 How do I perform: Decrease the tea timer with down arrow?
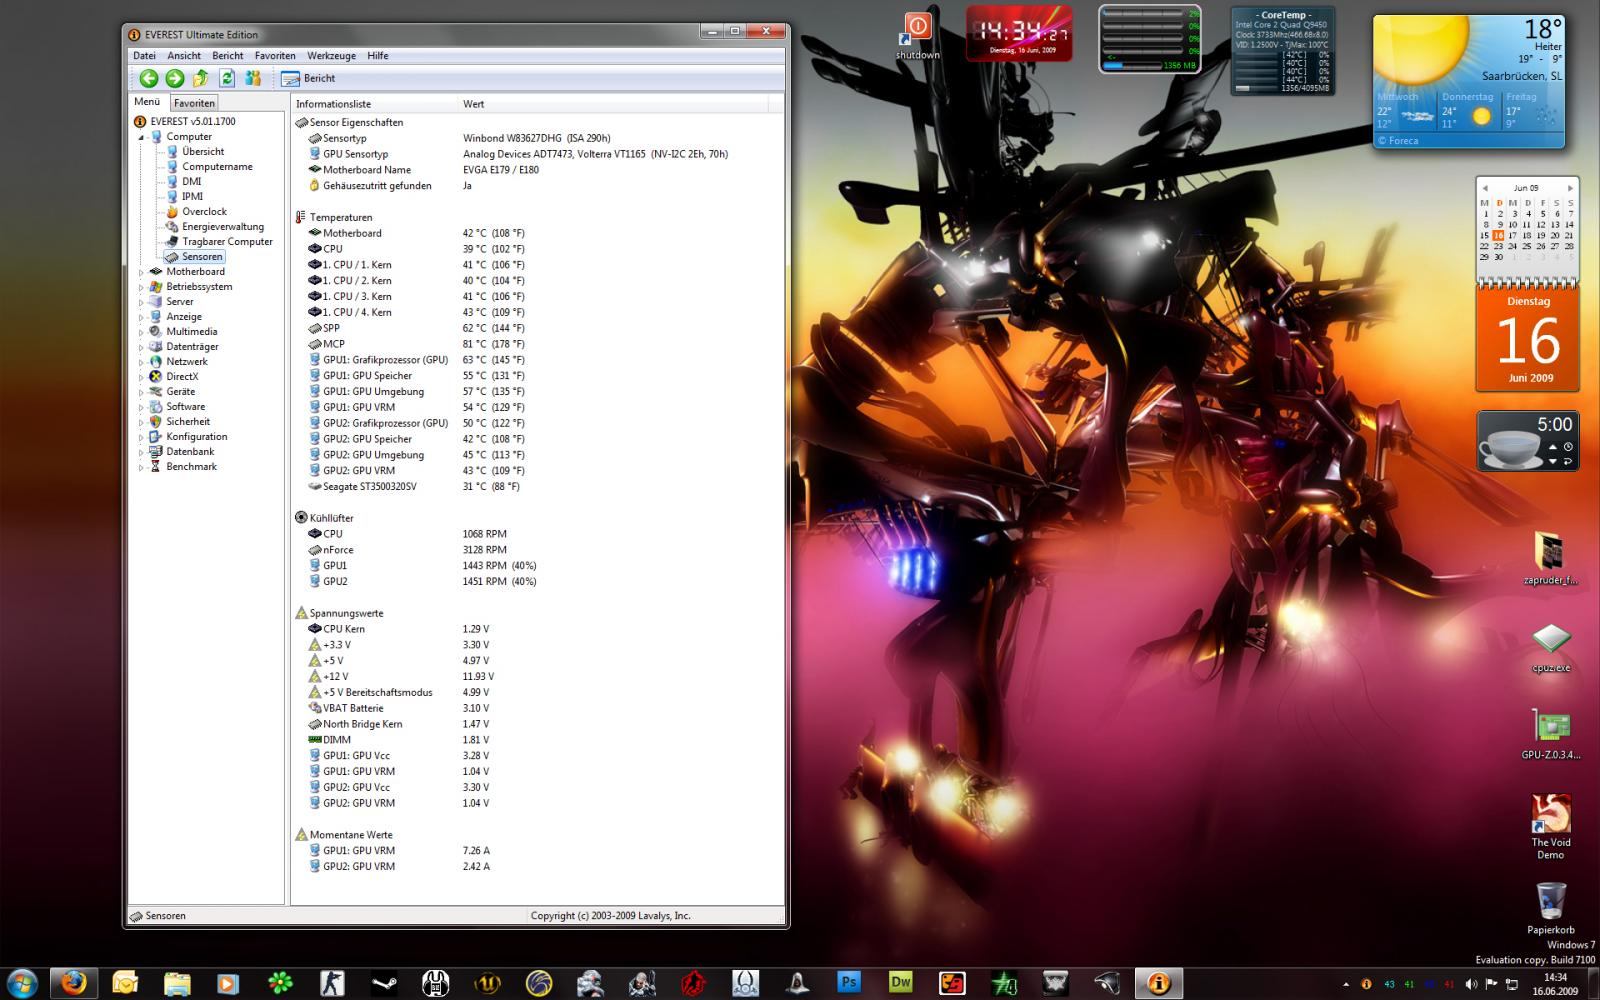(1553, 461)
